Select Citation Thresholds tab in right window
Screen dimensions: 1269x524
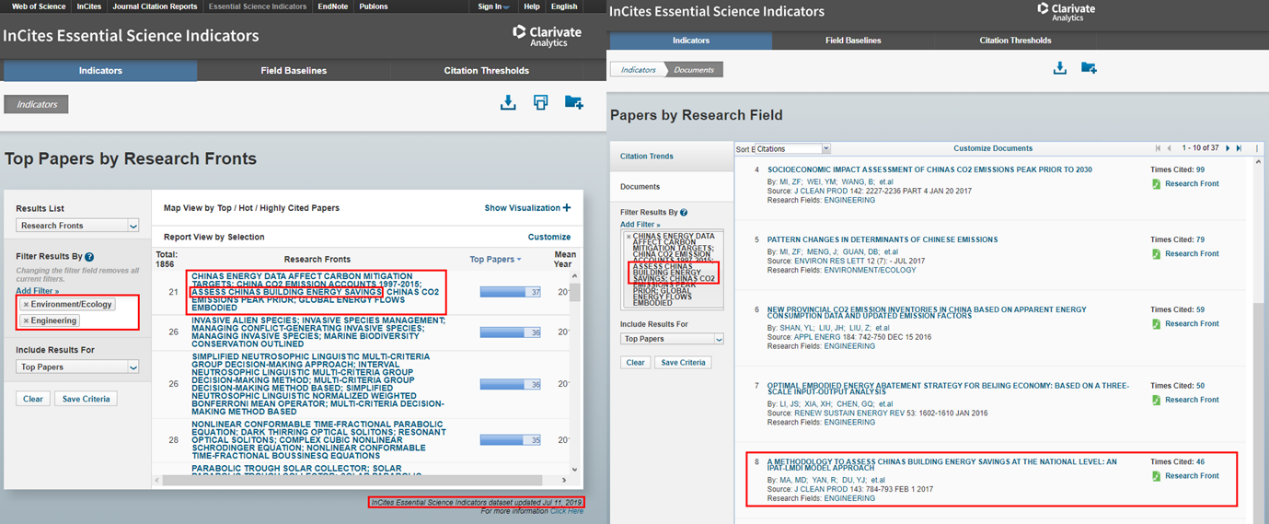pos(1015,41)
